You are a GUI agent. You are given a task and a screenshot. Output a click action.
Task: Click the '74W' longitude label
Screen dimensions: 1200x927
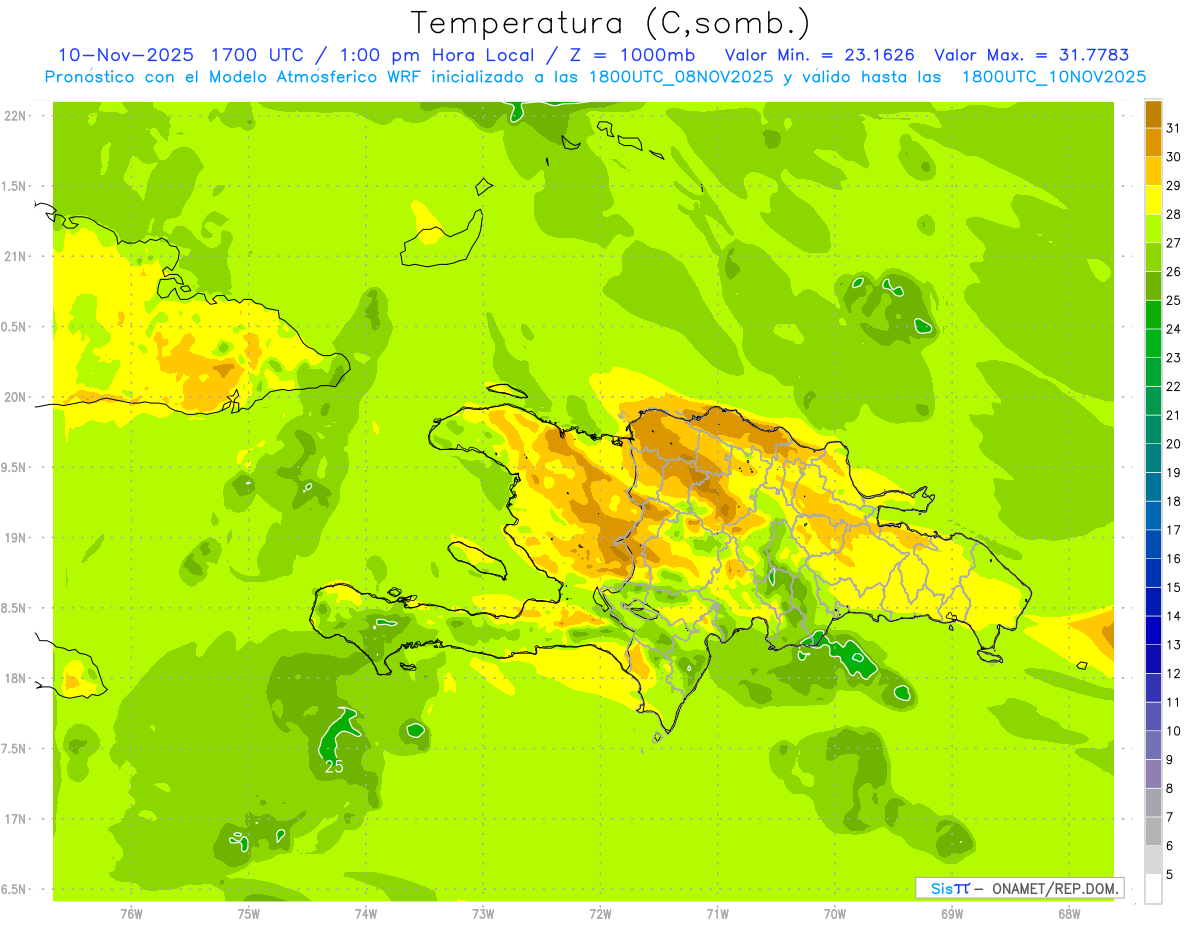[x=366, y=913]
